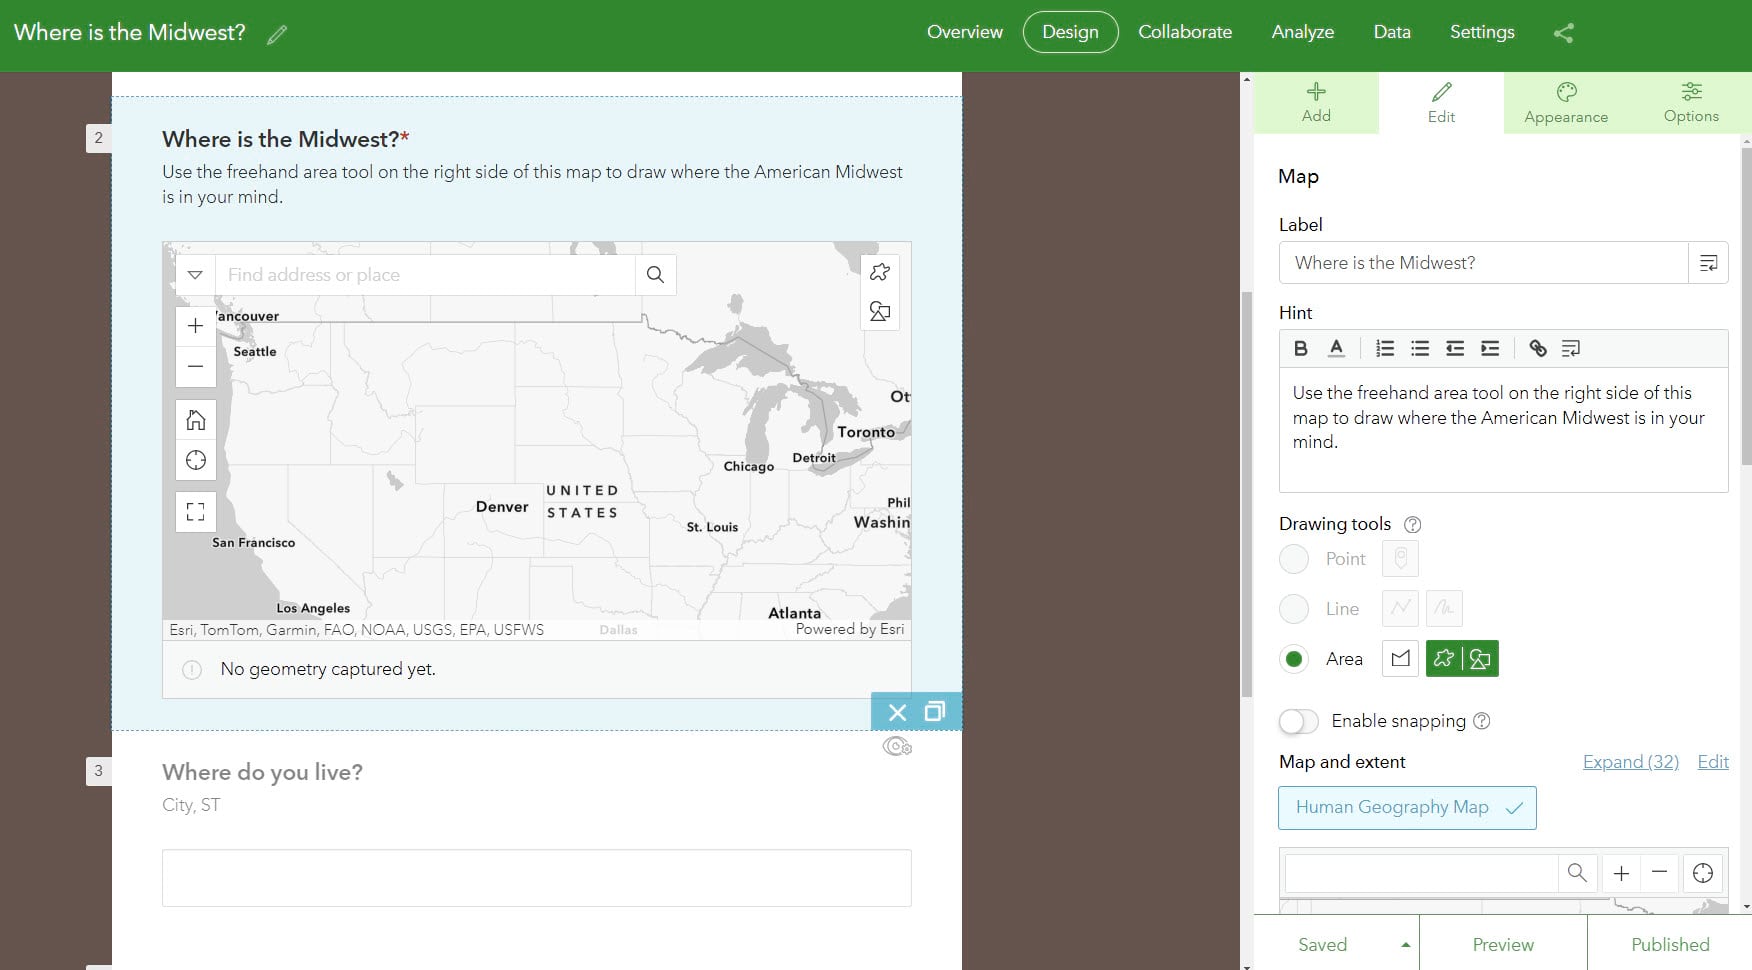This screenshot has width=1752, height=970.
Task: Select the Area drawing tool option
Action: point(1294,659)
